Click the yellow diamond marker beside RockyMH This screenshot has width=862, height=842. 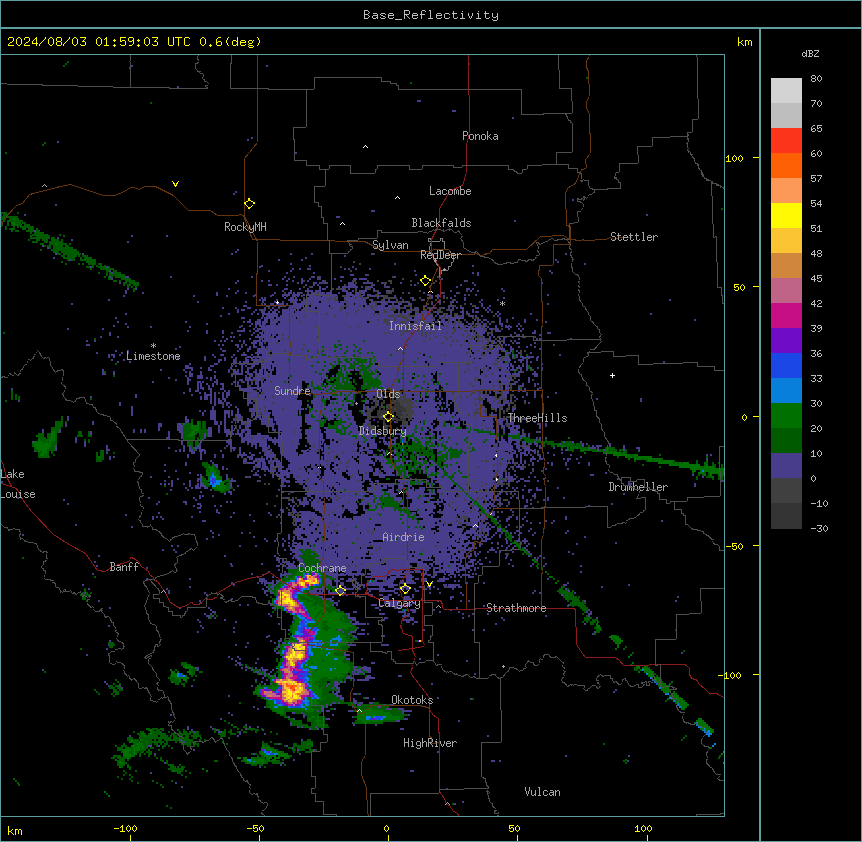pyautogui.click(x=250, y=203)
